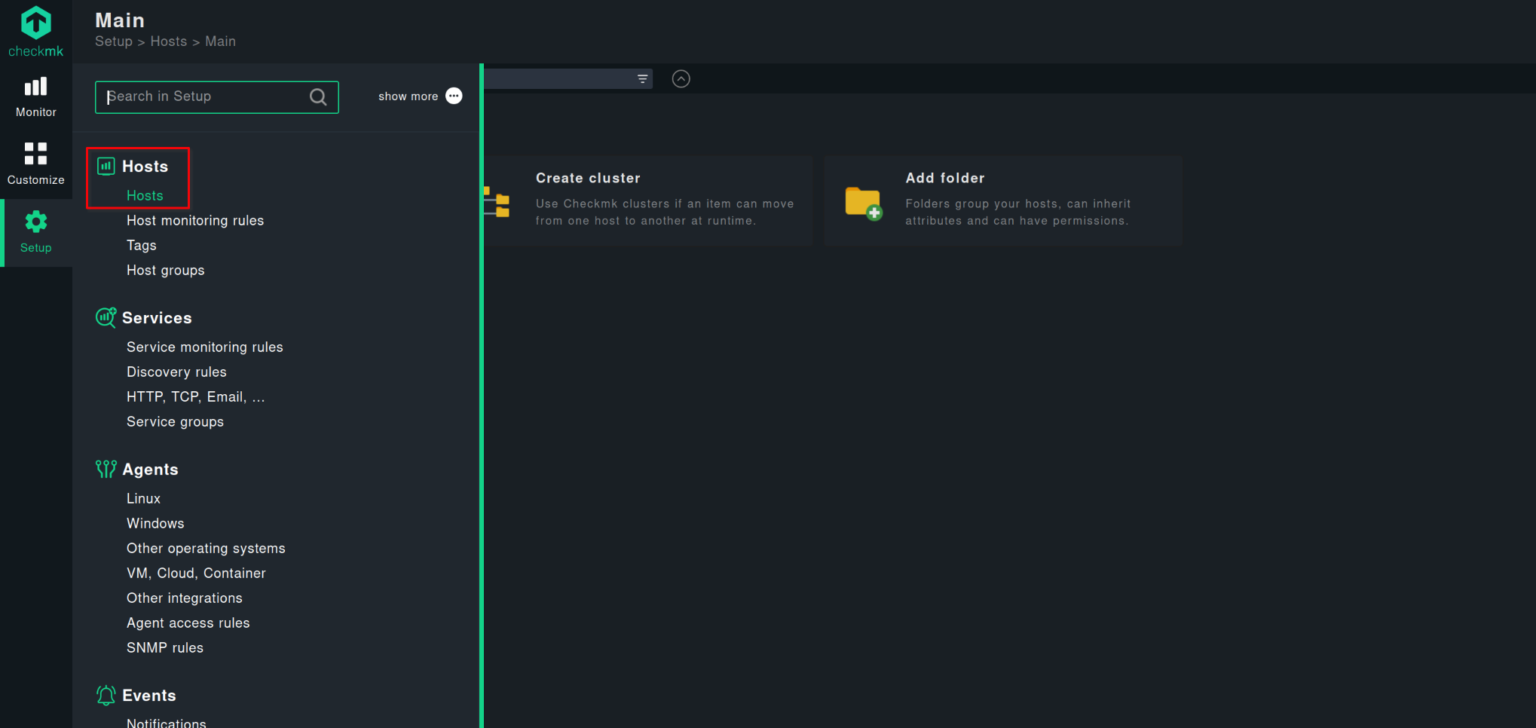
Task: Click the Agents section icon
Action: click(105, 469)
